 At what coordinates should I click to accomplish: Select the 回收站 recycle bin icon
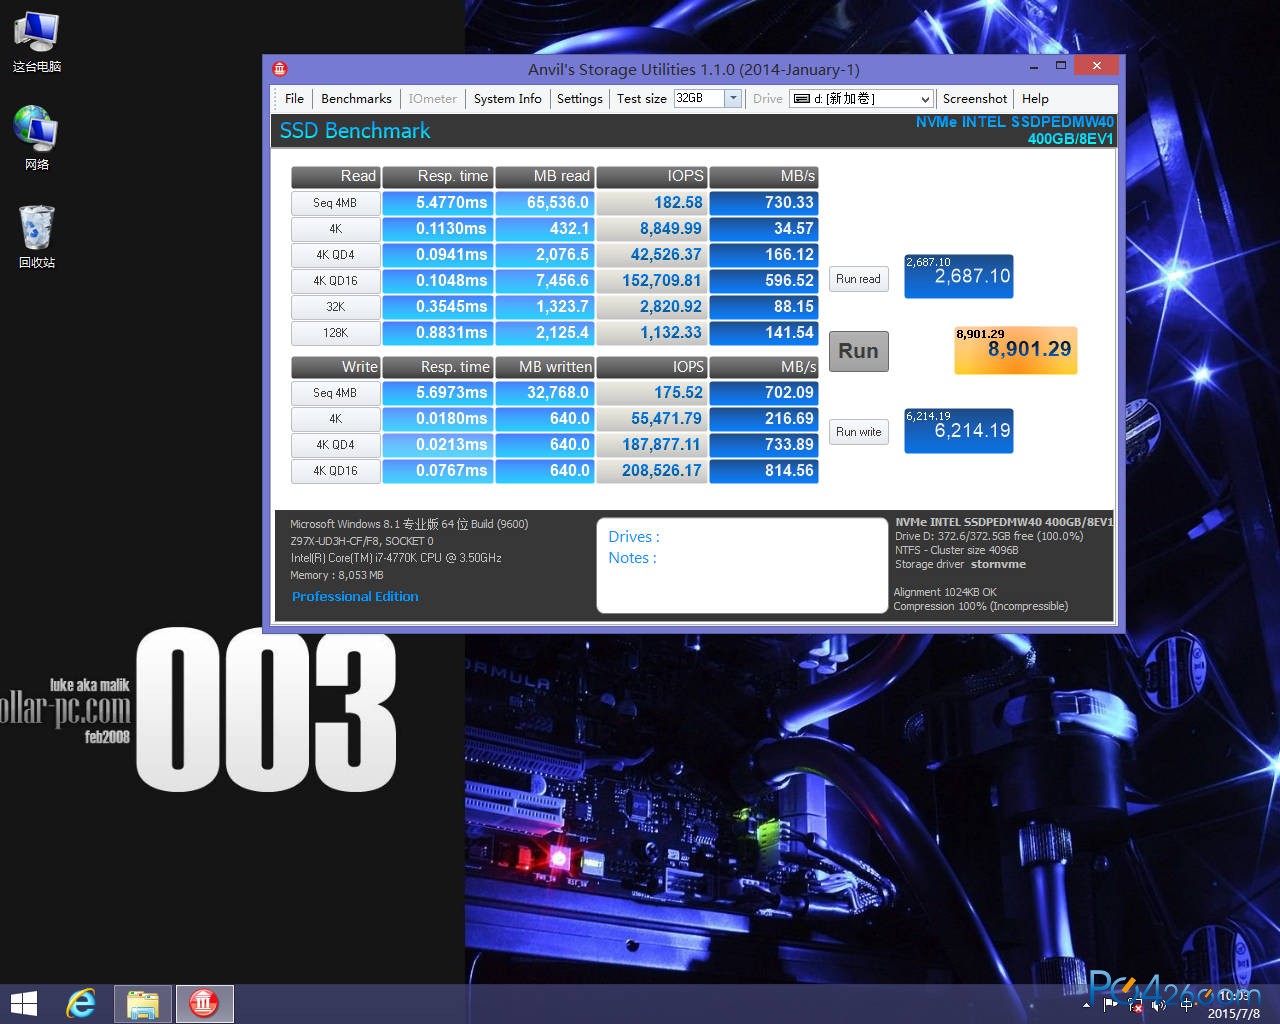(37, 236)
